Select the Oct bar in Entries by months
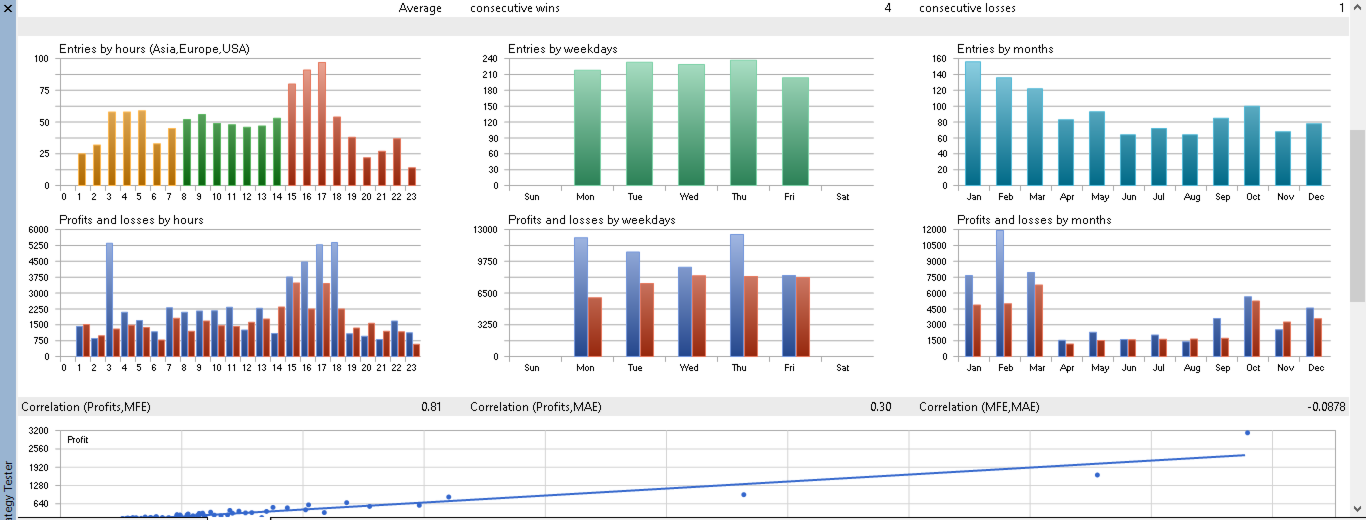 coord(1252,145)
